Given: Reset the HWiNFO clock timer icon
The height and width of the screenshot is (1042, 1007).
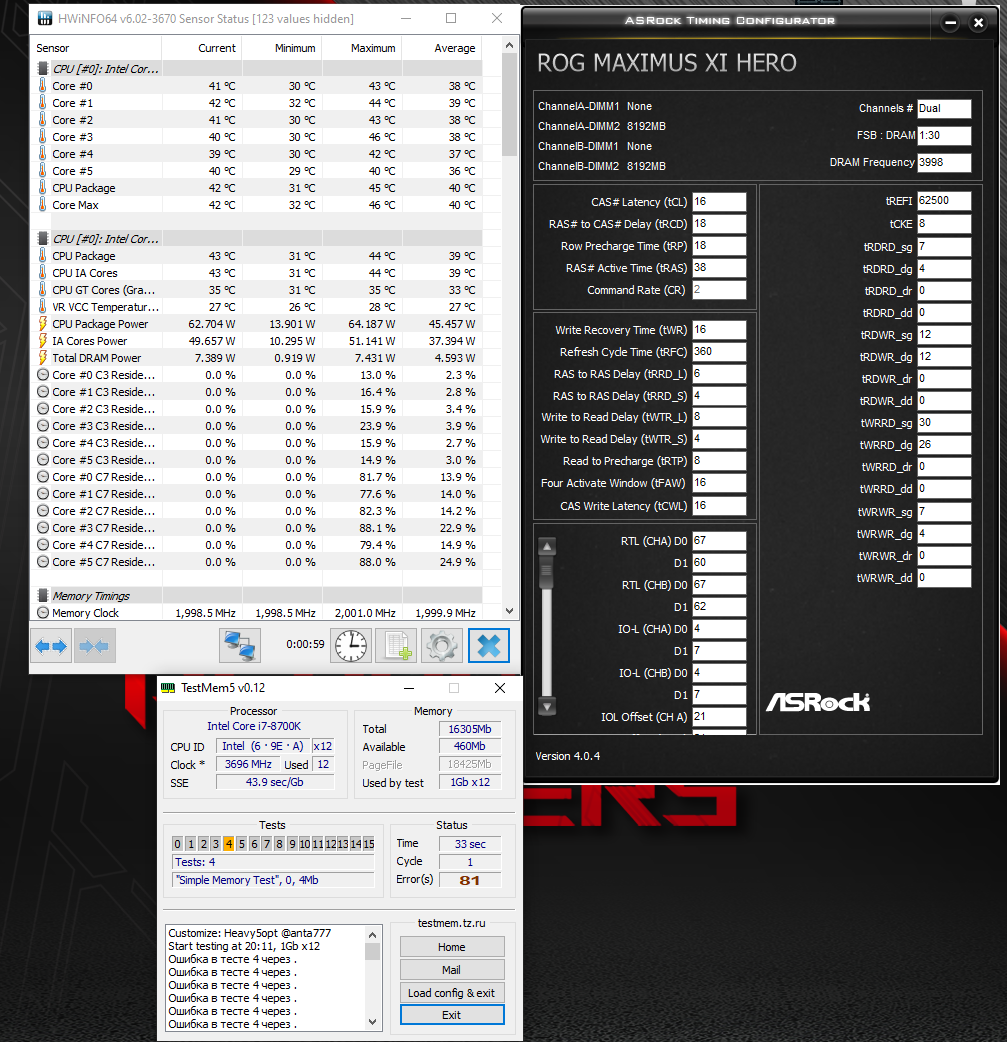Looking at the screenshot, I should [351, 646].
